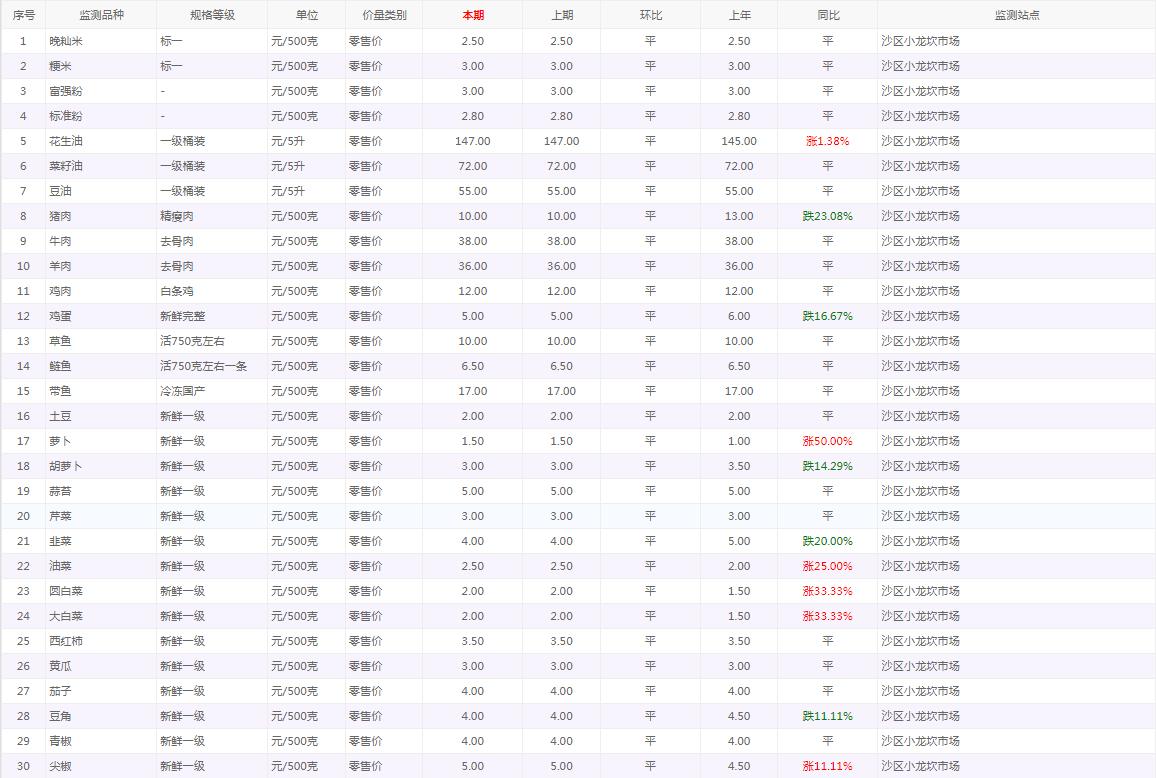Click the 冷冻国产 cell in the 带鱼 row

point(183,391)
